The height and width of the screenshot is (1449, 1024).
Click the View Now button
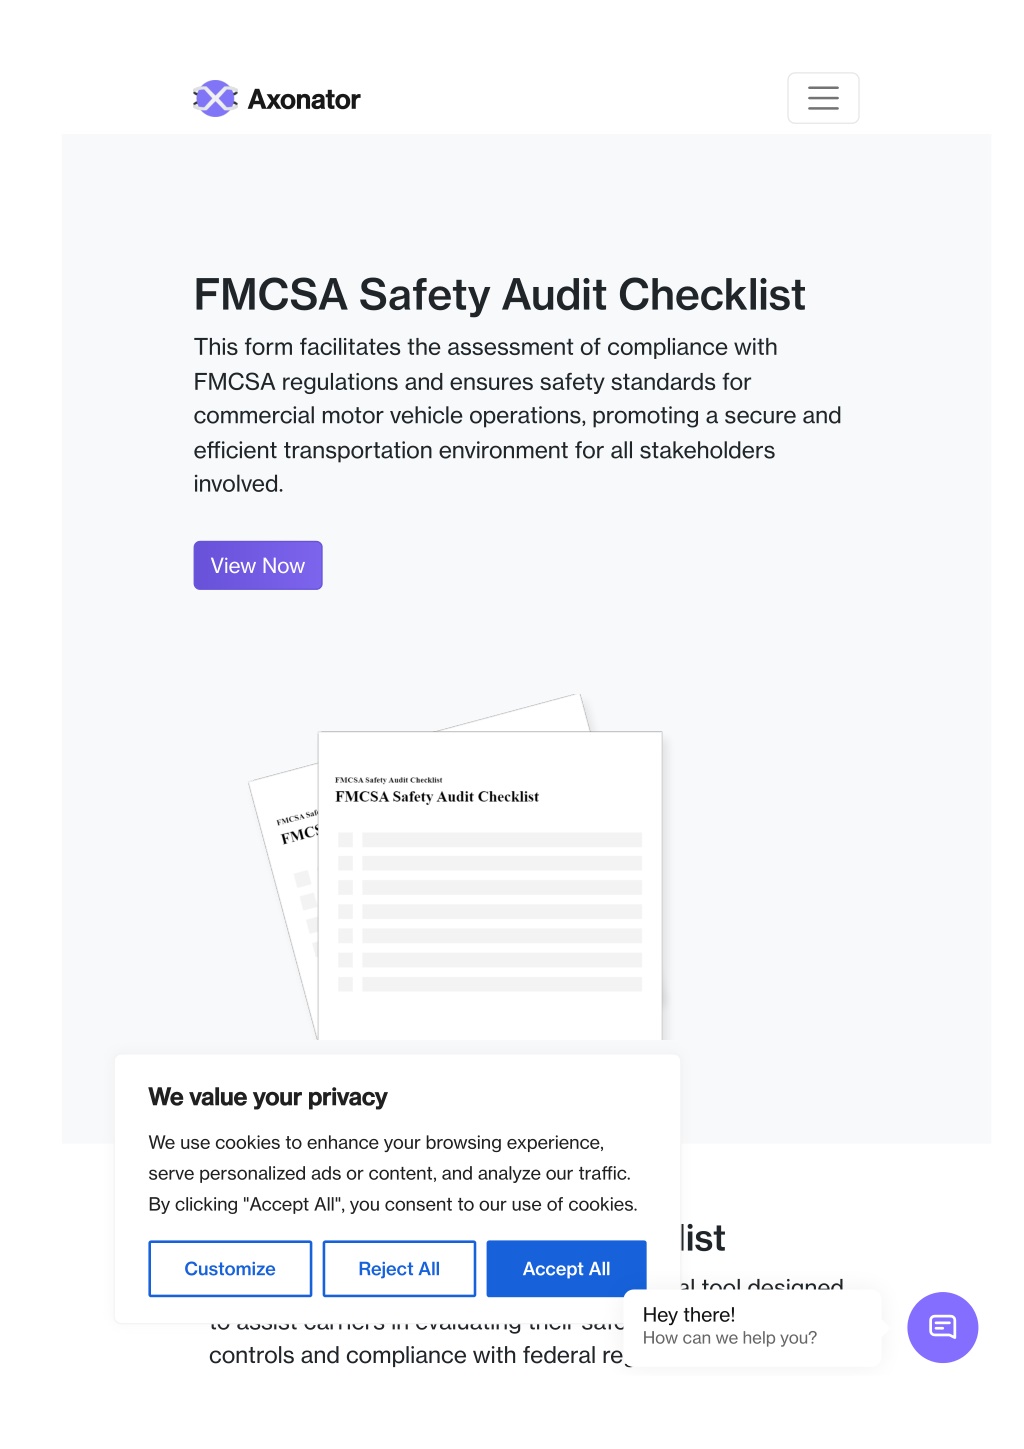pos(258,566)
